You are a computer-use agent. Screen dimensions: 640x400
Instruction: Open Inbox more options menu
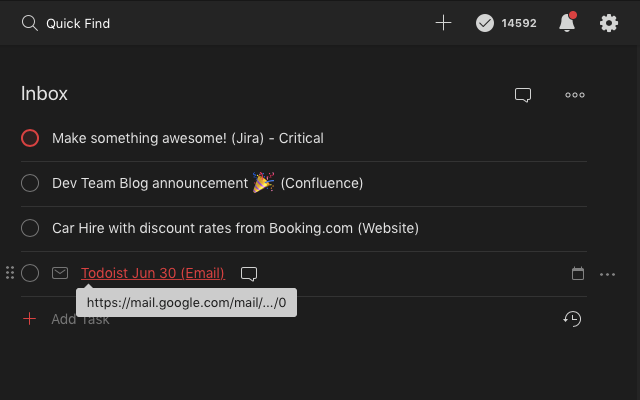tap(575, 95)
